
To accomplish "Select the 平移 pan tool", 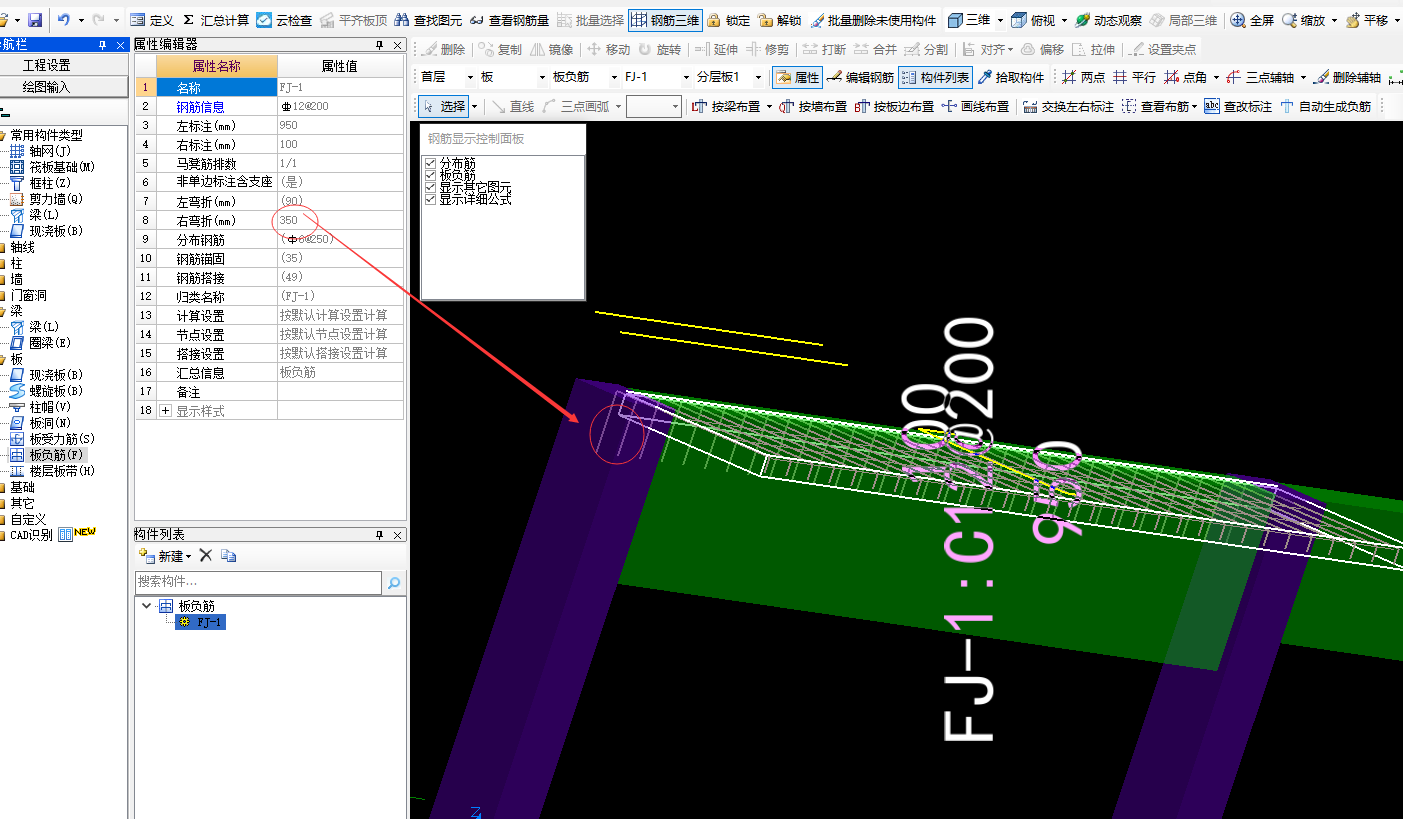I will (x=1367, y=20).
